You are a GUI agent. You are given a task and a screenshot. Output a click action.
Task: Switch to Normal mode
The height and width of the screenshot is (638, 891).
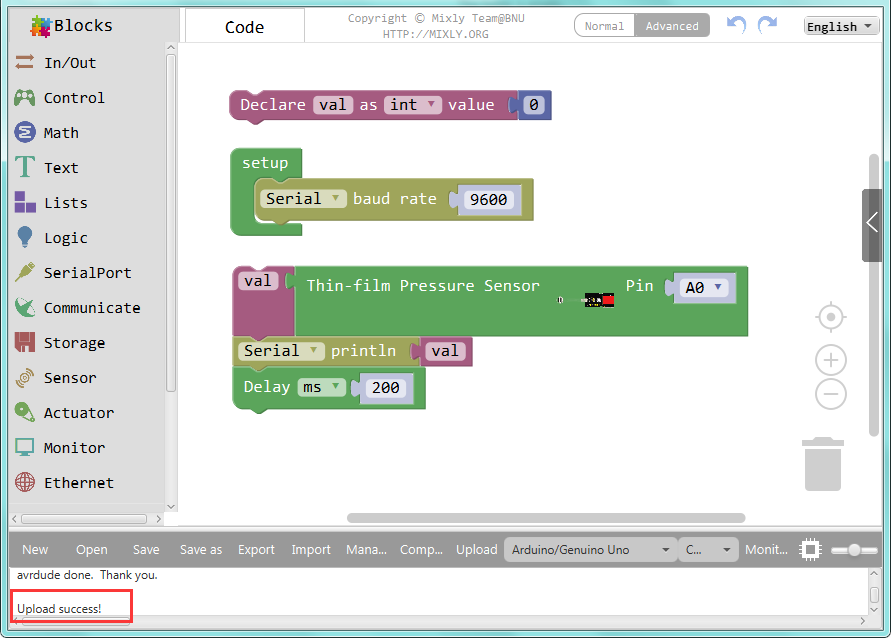pyautogui.click(x=604, y=26)
